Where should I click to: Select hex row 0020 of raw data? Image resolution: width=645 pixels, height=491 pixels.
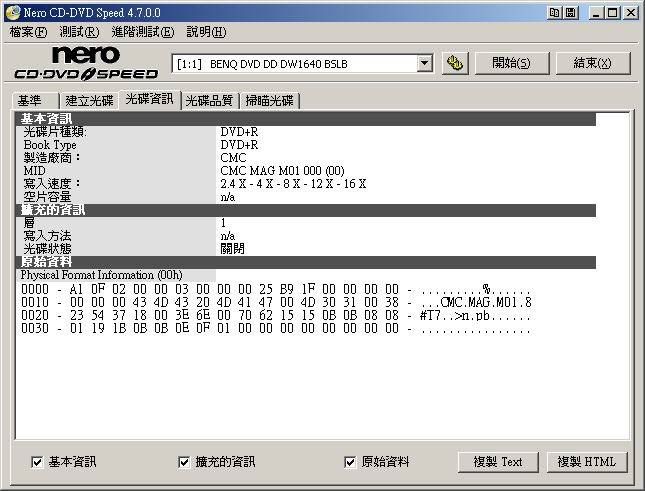click(x=276, y=316)
